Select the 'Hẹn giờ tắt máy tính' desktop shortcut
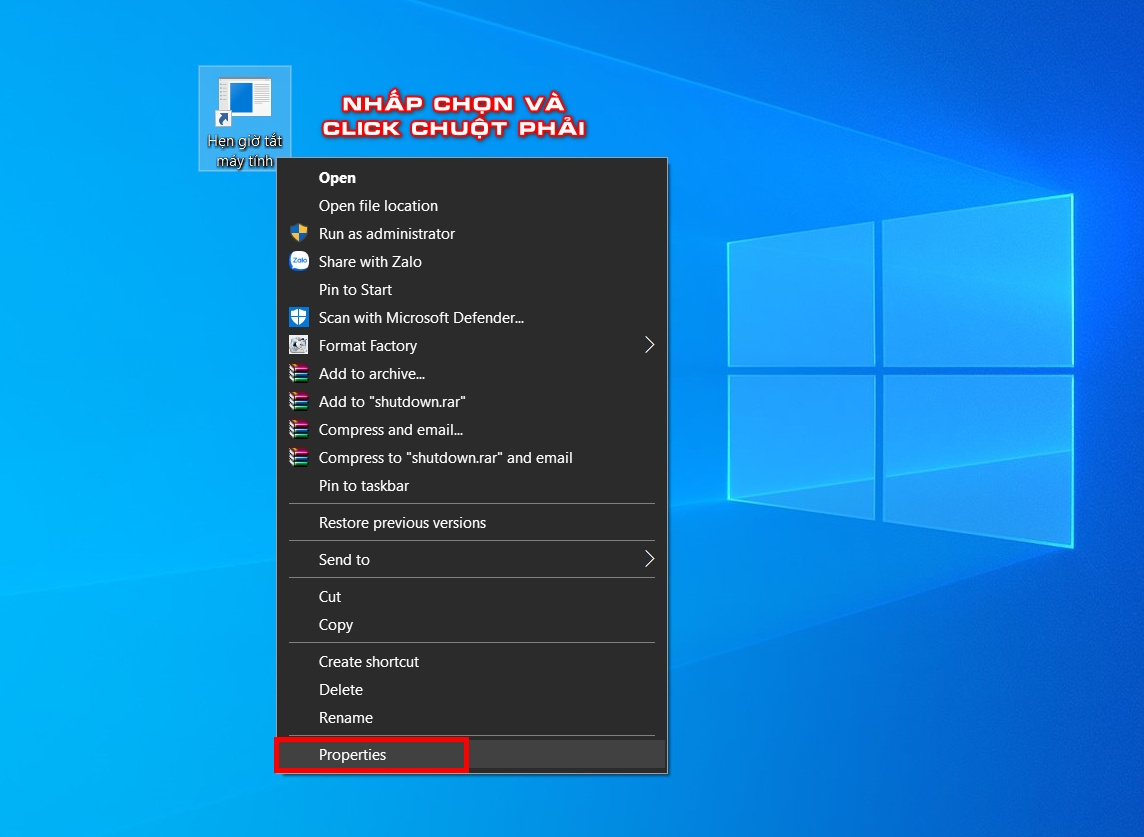1144x837 pixels. tap(245, 119)
